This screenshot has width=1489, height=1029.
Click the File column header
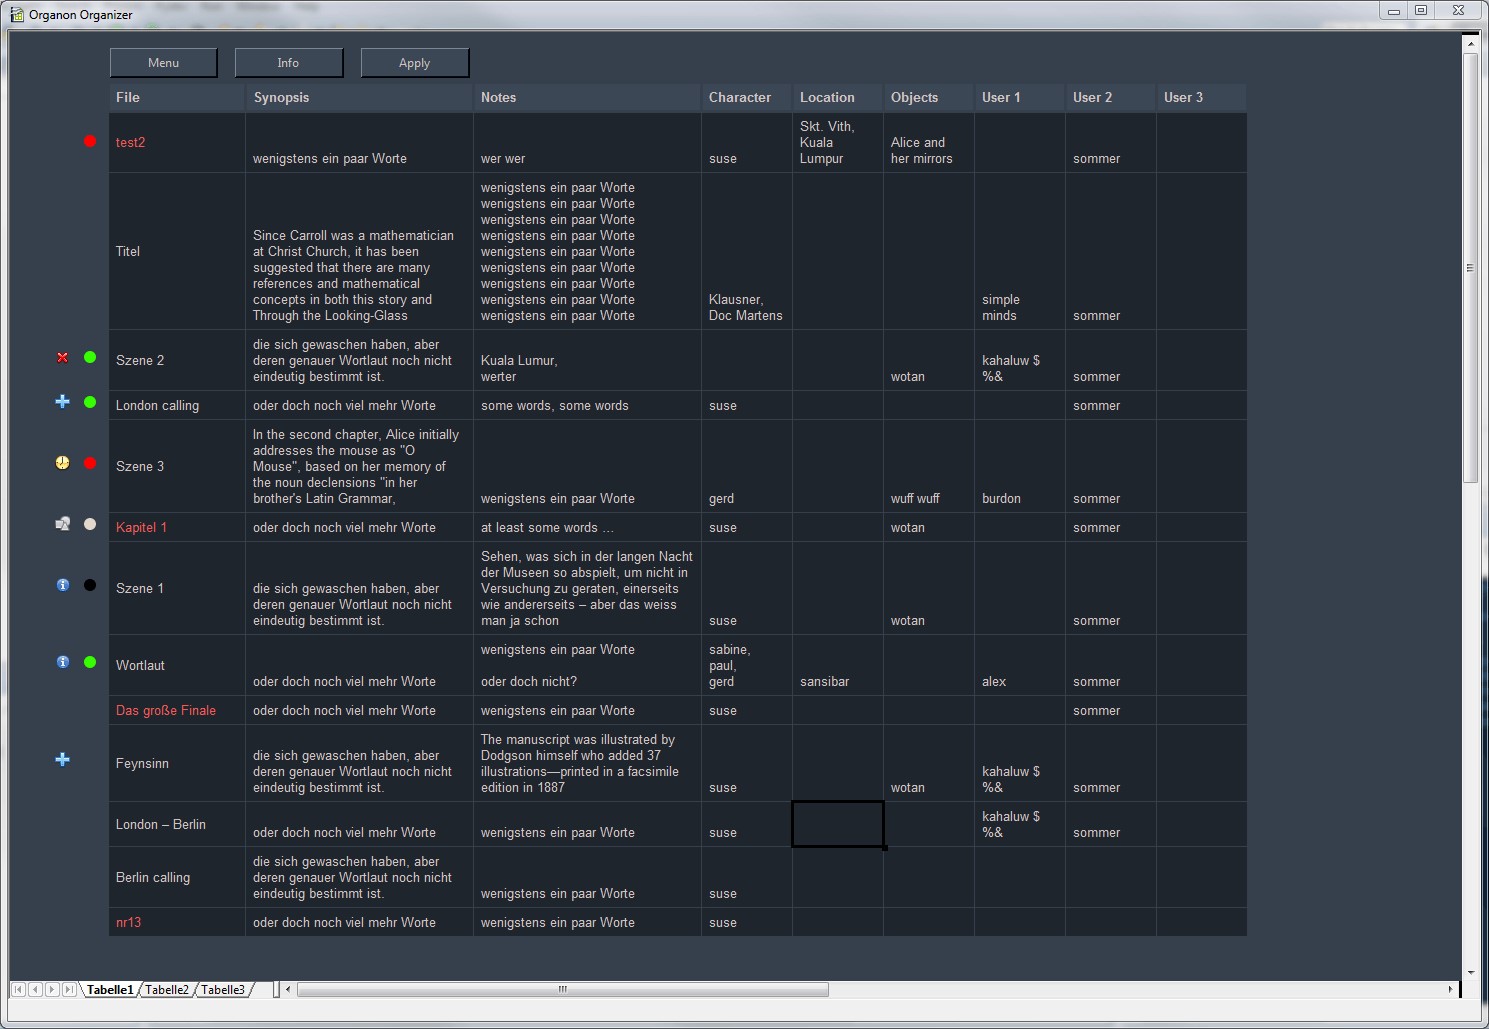pyautogui.click(x=177, y=98)
